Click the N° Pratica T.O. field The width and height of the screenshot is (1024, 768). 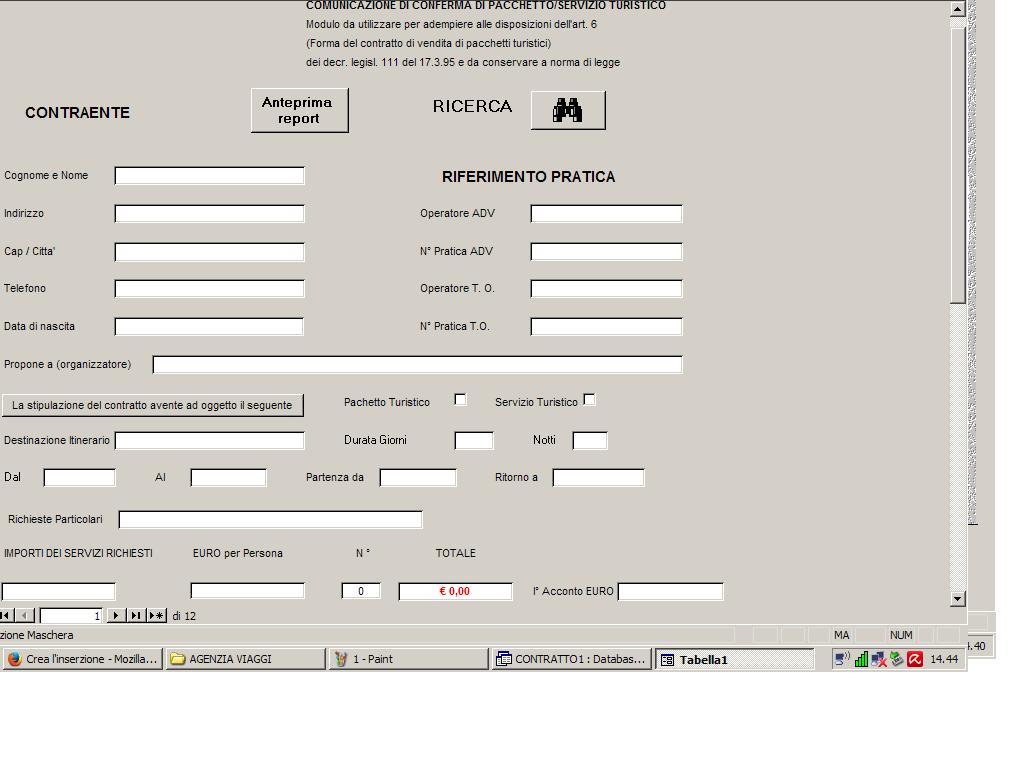(x=607, y=327)
